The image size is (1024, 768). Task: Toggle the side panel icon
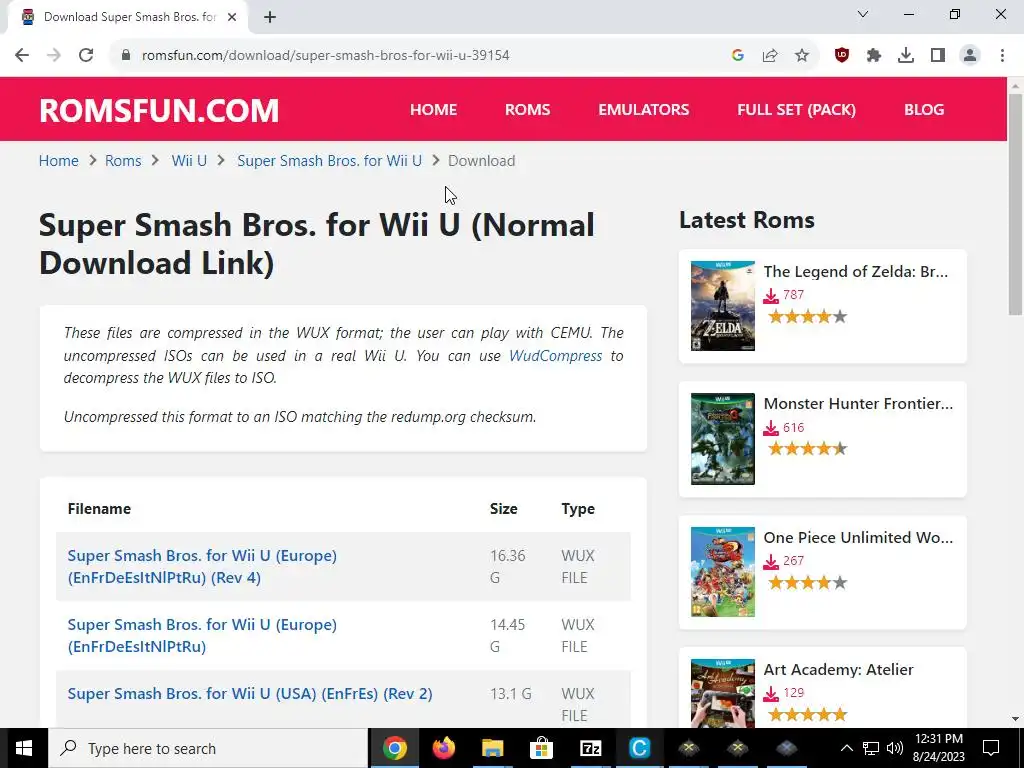point(938,56)
